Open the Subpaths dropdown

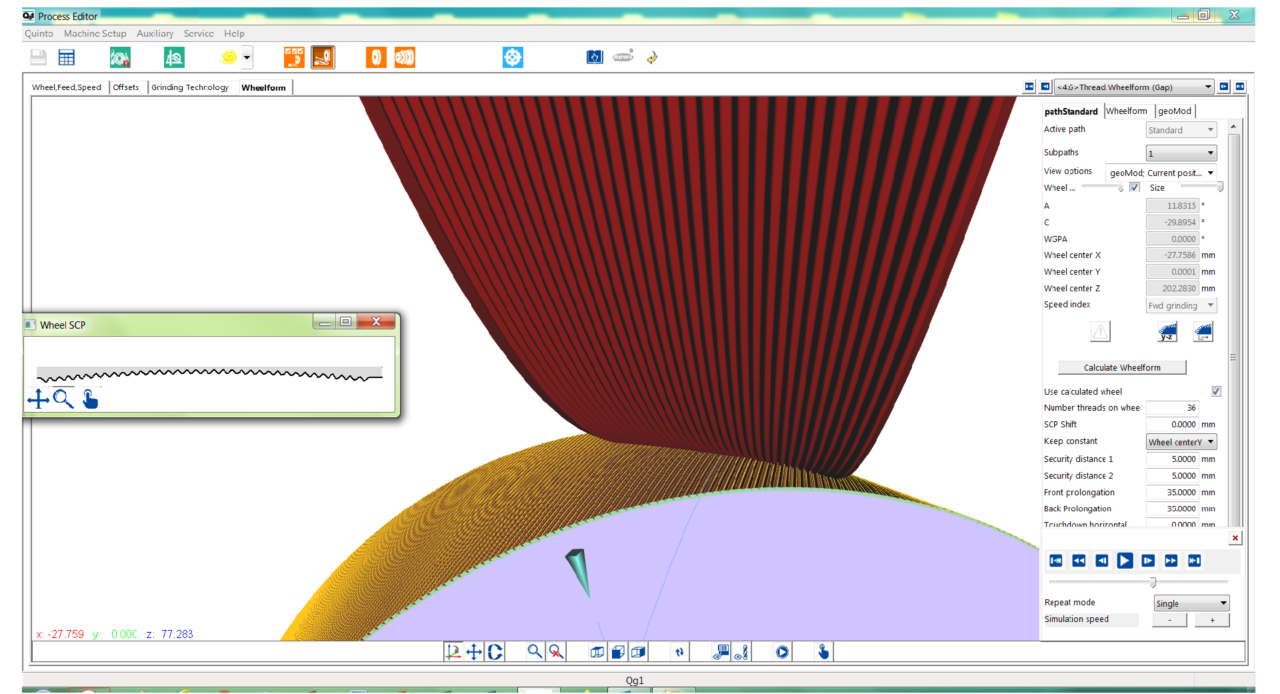click(1181, 153)
